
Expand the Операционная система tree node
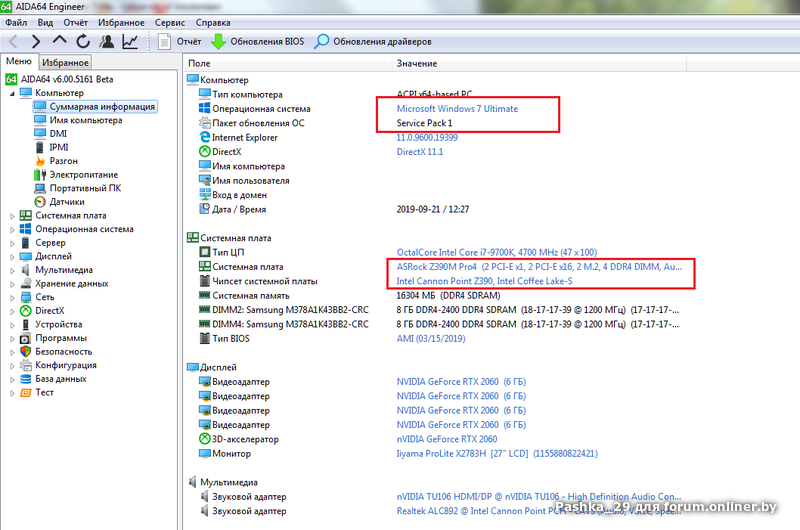[x=12, y=230]
